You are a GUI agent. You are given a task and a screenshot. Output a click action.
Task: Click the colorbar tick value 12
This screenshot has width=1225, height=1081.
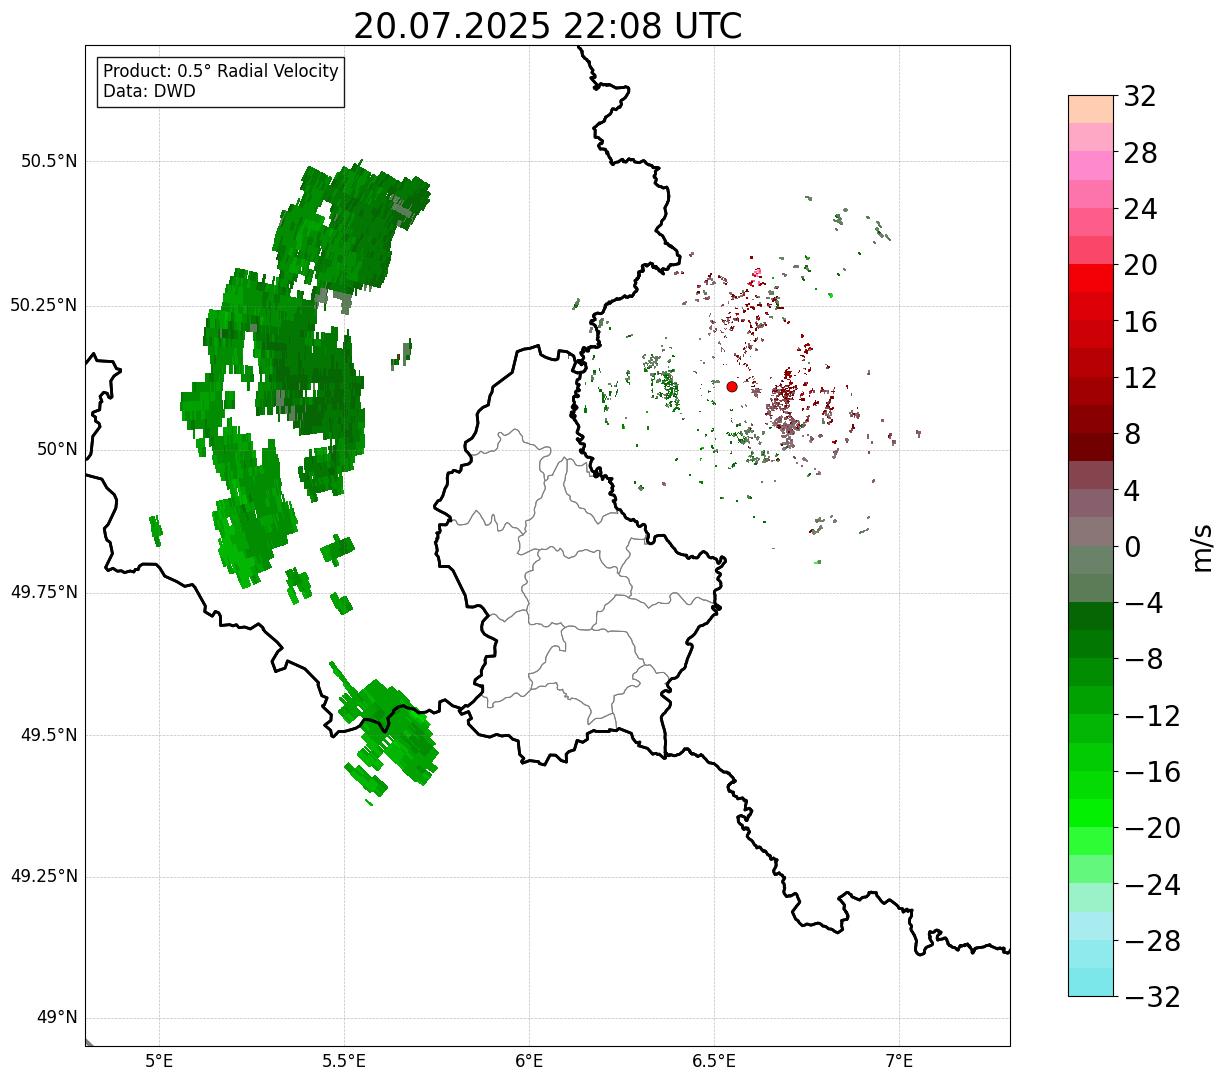pyautogui.click(x=1140, y=378)
